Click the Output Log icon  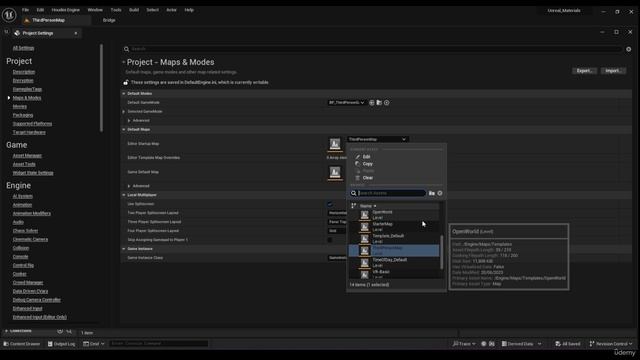pos(50,344)
